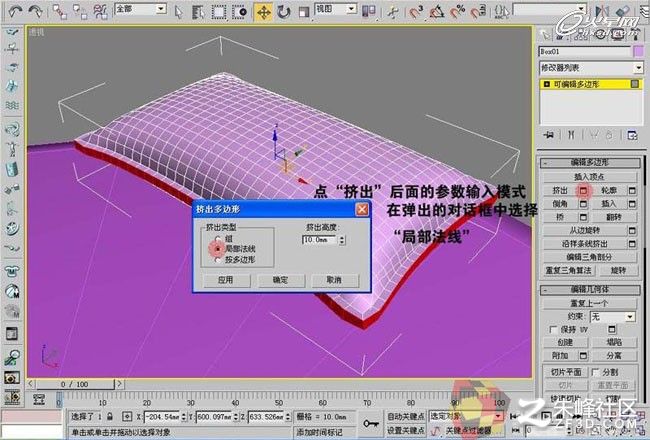Activate the Select and Move tool
This screenshot has width=650, height=440.
point(263,12)
